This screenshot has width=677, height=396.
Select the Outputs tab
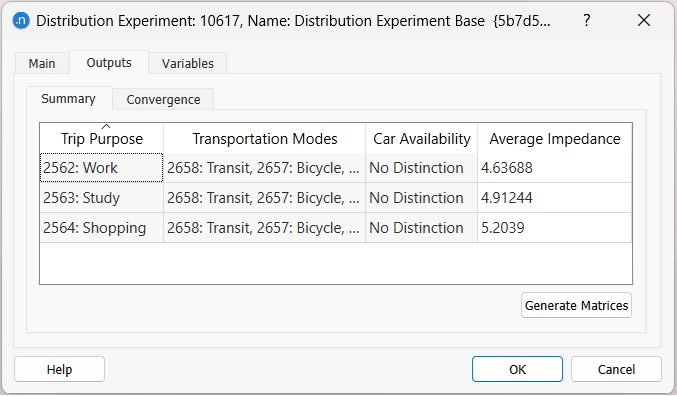coord(109,63)
